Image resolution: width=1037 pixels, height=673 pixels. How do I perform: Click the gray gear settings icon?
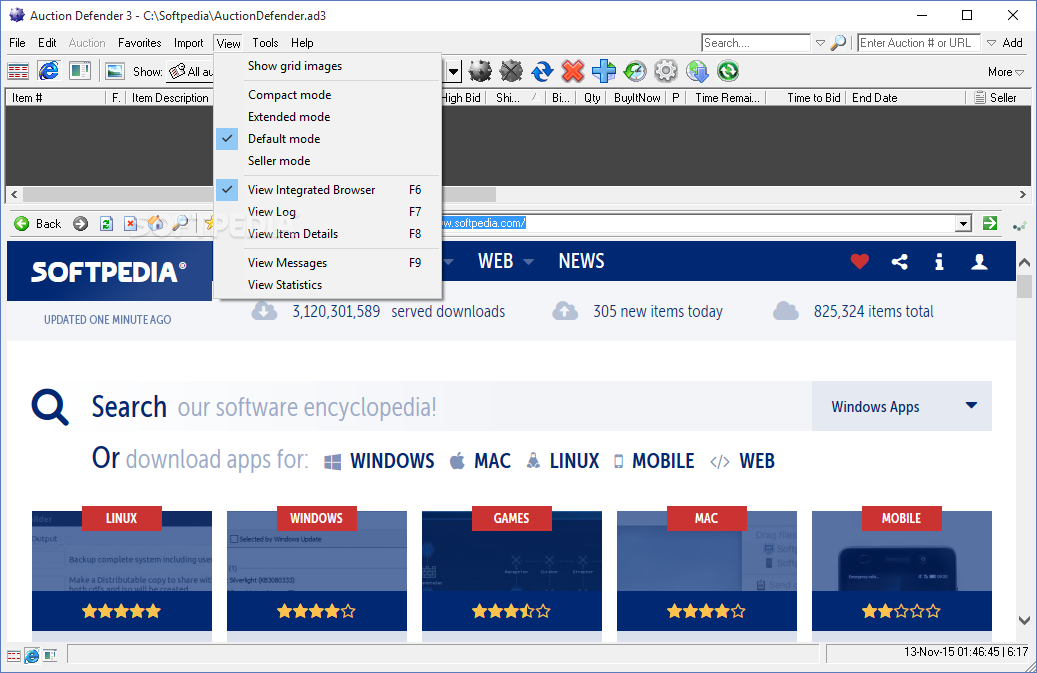click(666, 71)
